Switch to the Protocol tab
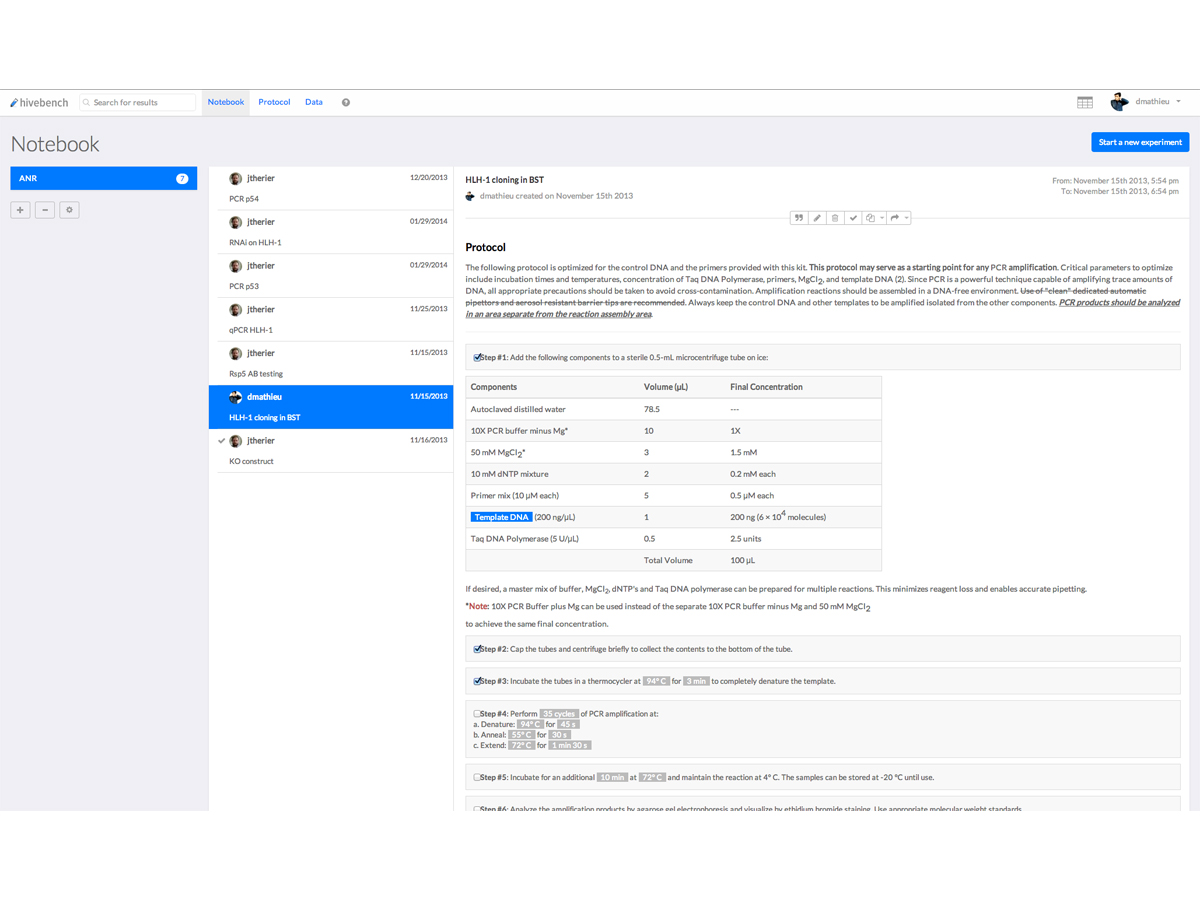The width and height of the screenshot is (1200, 900). [x=274, y=102]
